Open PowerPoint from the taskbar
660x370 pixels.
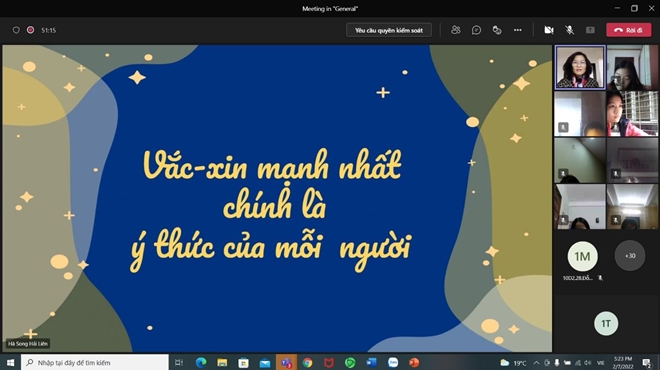(x=414, y=362)
